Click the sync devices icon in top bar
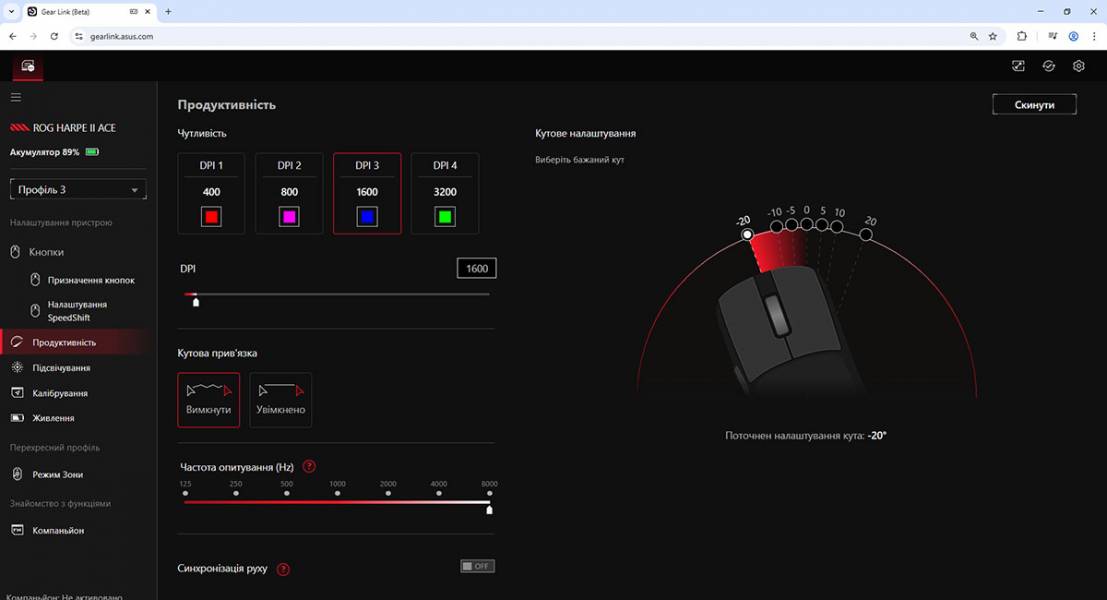This screenshot has width=1107, height=600. [1048, 65]
